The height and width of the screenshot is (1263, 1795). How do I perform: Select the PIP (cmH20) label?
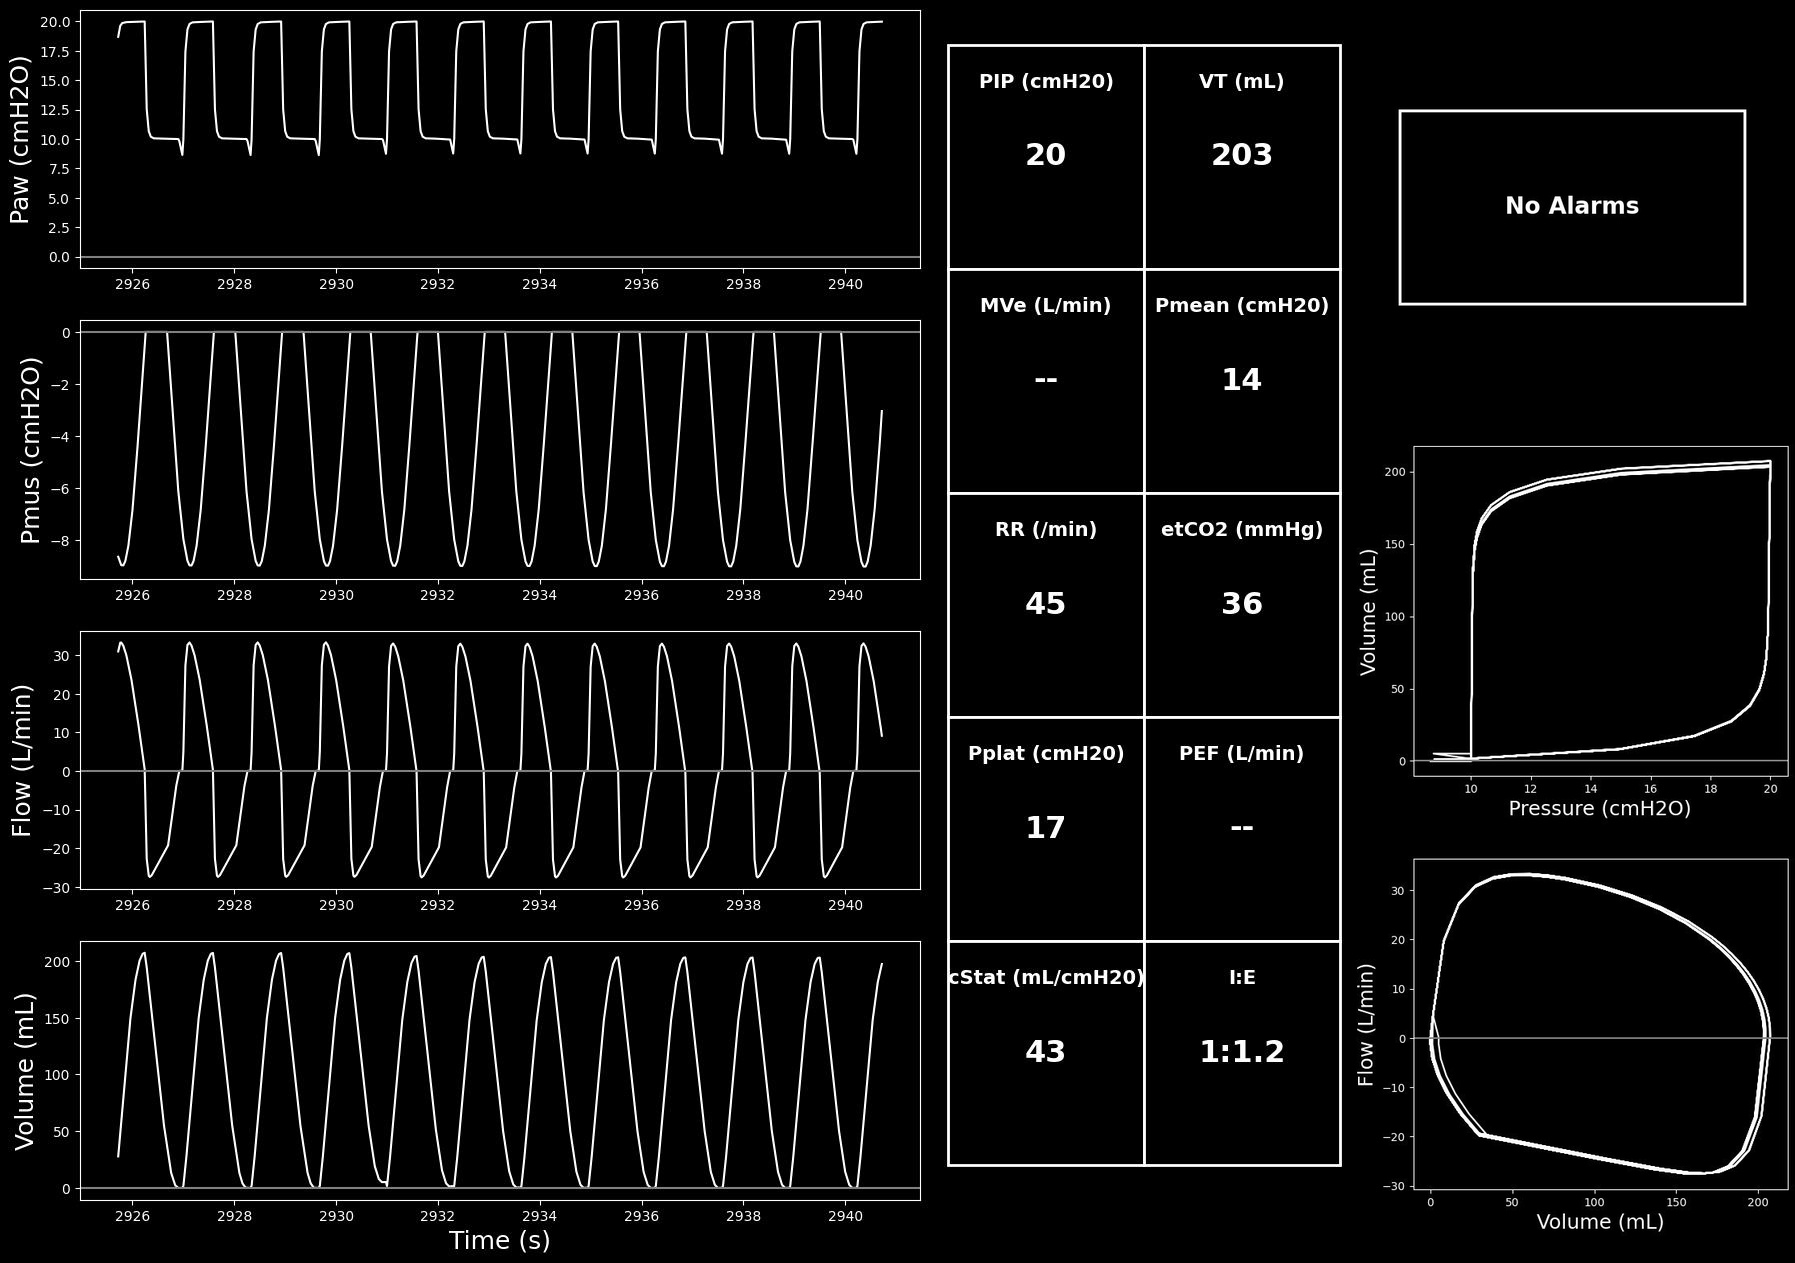click(1046, 82)
